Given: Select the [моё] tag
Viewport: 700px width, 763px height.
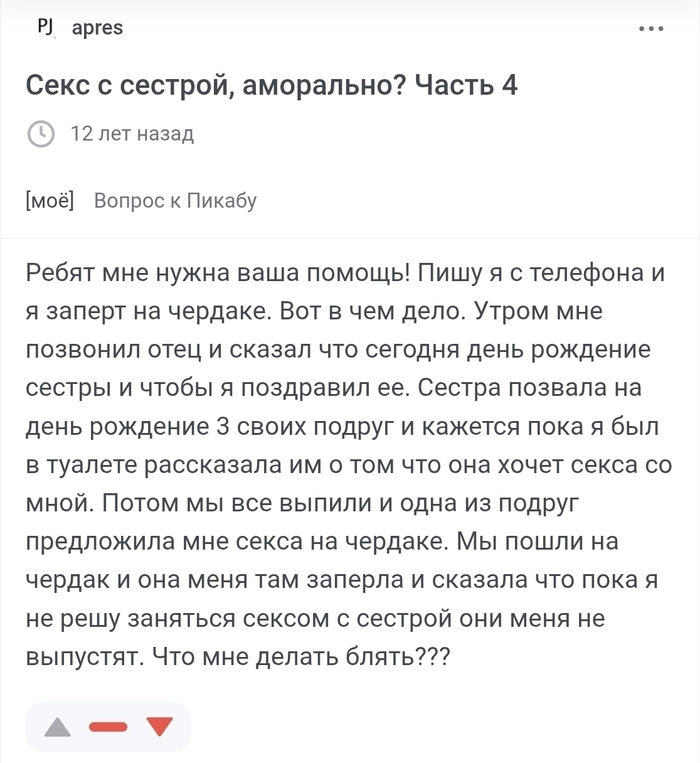Looking at the screenshot, I should pyautogui.click(x=50, y=200).
